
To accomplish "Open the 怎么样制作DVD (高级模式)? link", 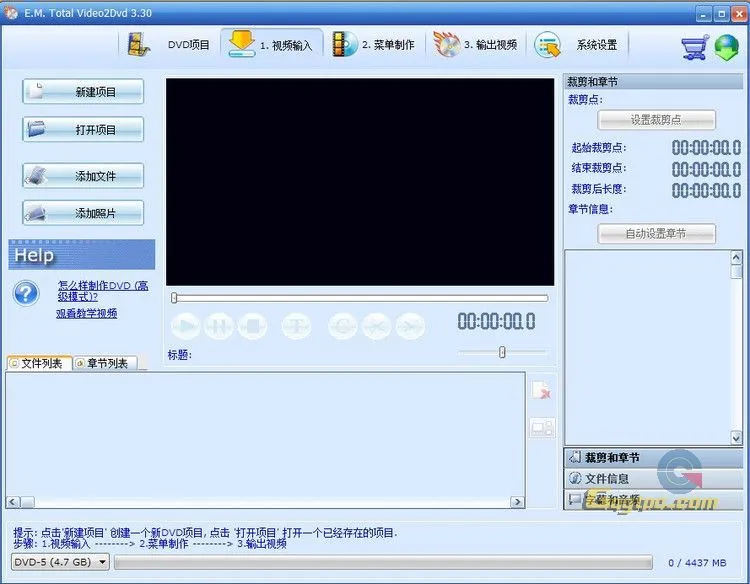I will click(x=103, y=291).
